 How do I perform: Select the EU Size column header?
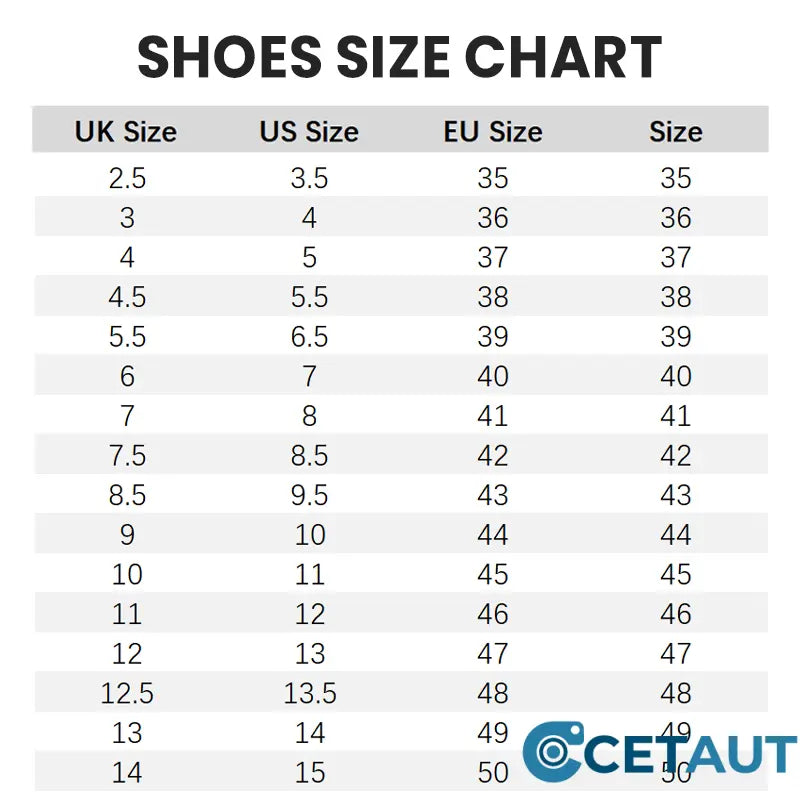pos(493,132)
